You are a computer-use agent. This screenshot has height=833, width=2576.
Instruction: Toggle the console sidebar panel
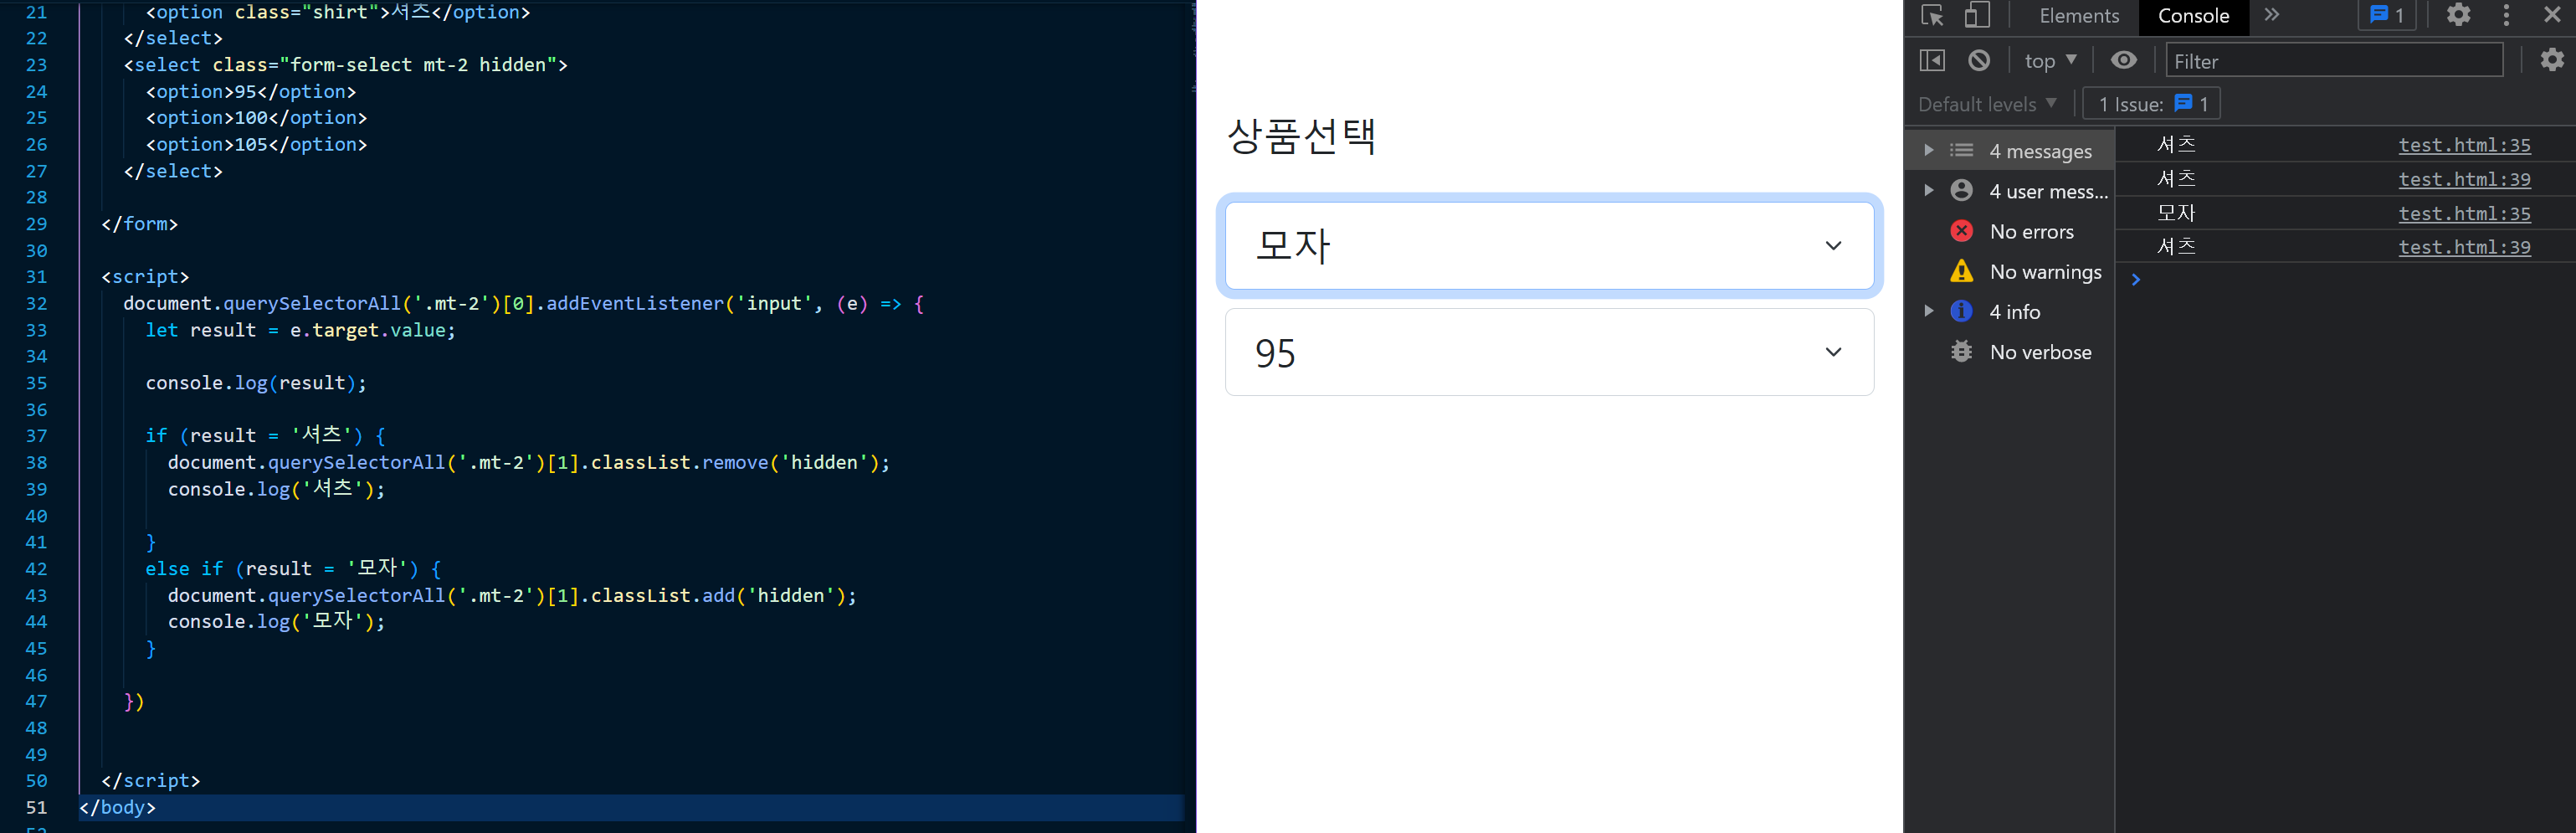tap(1932, 61)
